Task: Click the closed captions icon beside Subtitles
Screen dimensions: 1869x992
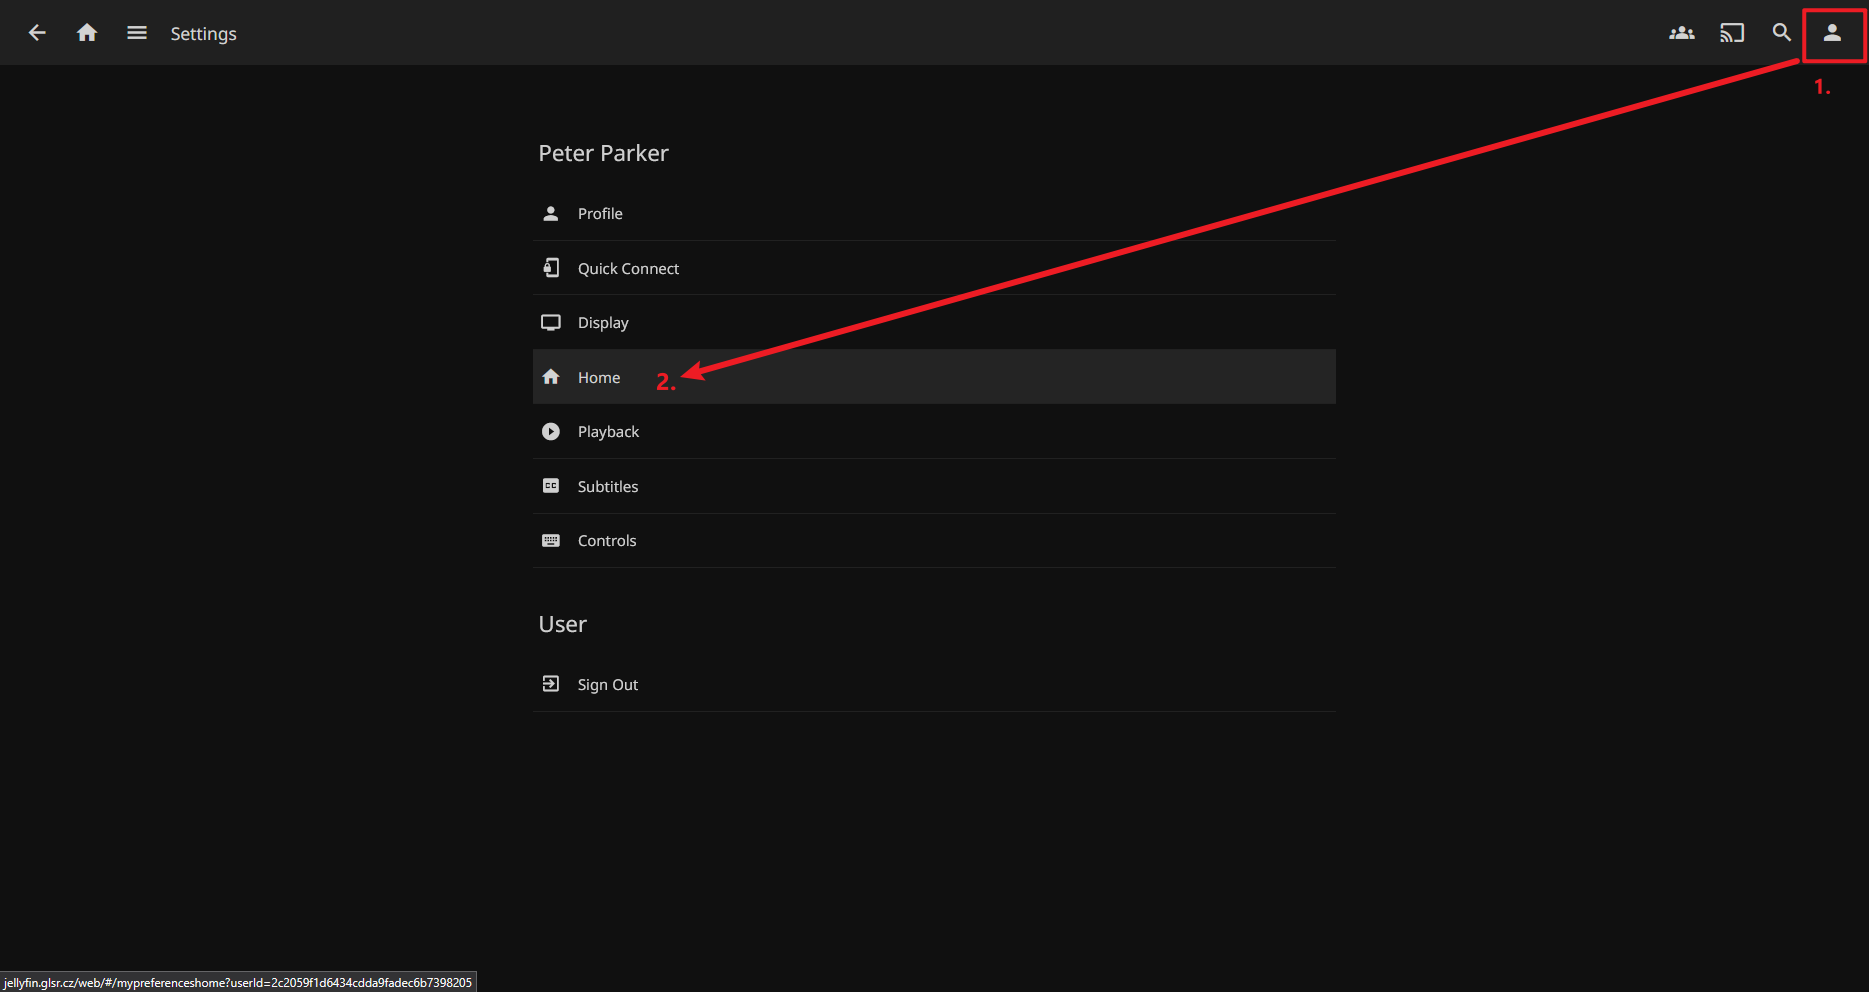Action: coord(551,486)
